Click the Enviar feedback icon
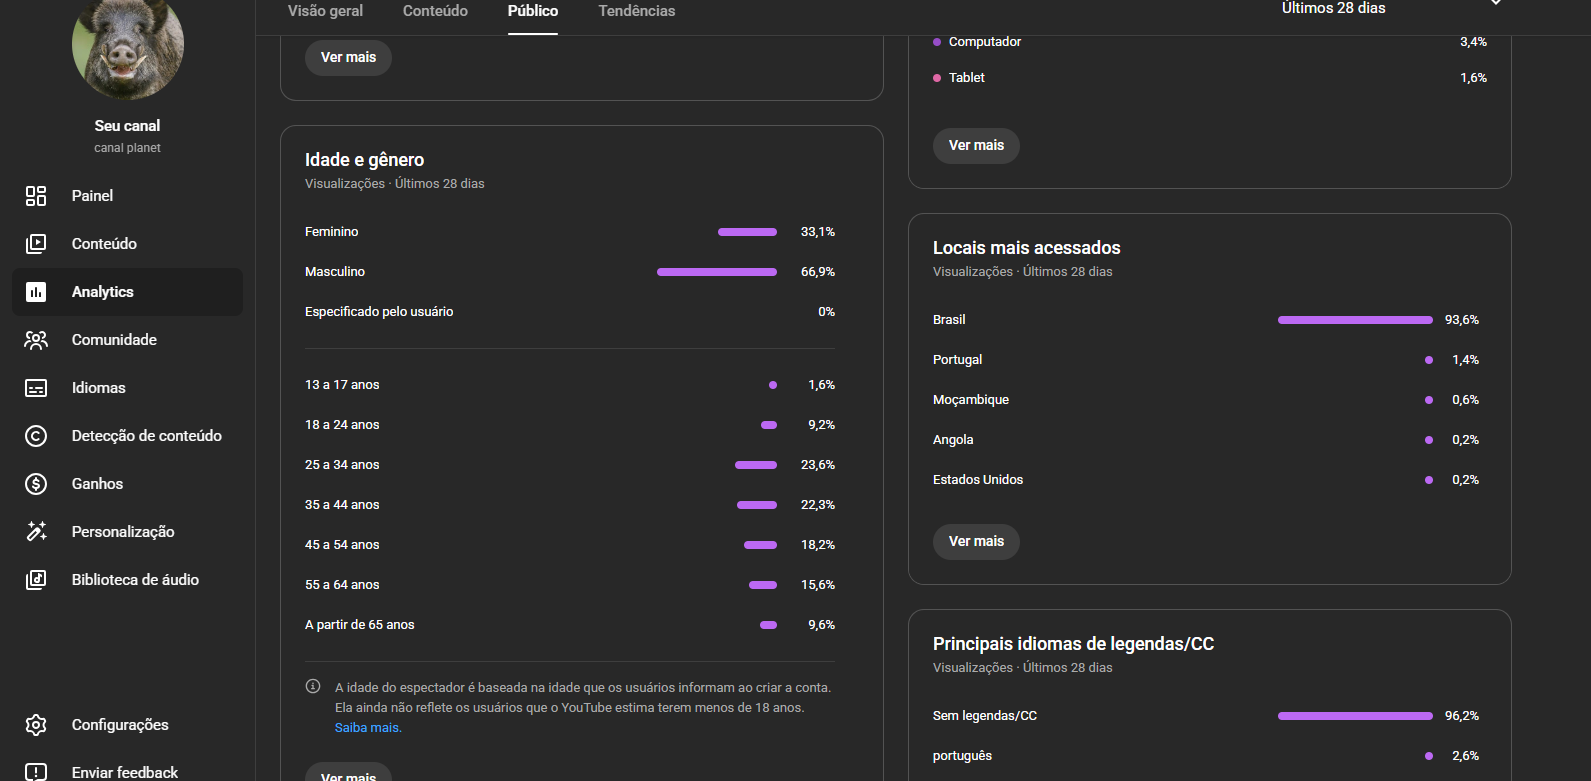 (36, 772)
